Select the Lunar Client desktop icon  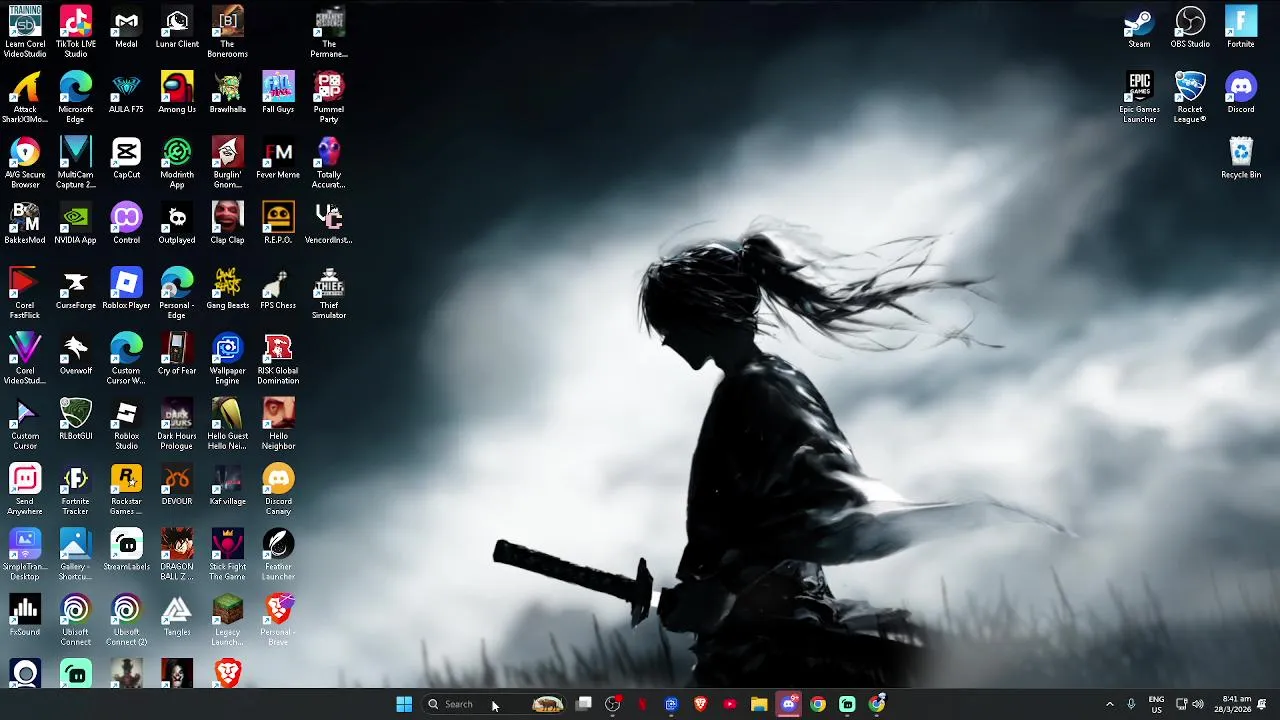pyautogui.click(x=177, y=28)
